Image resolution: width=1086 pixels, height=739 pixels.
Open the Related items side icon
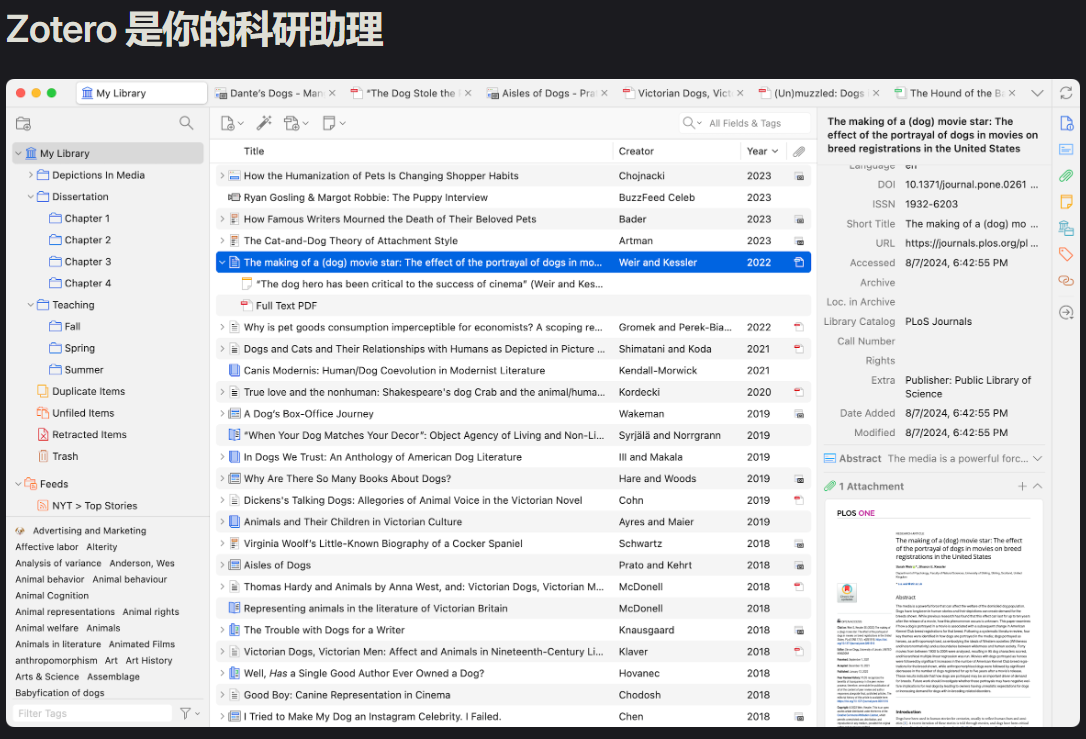1066,281
